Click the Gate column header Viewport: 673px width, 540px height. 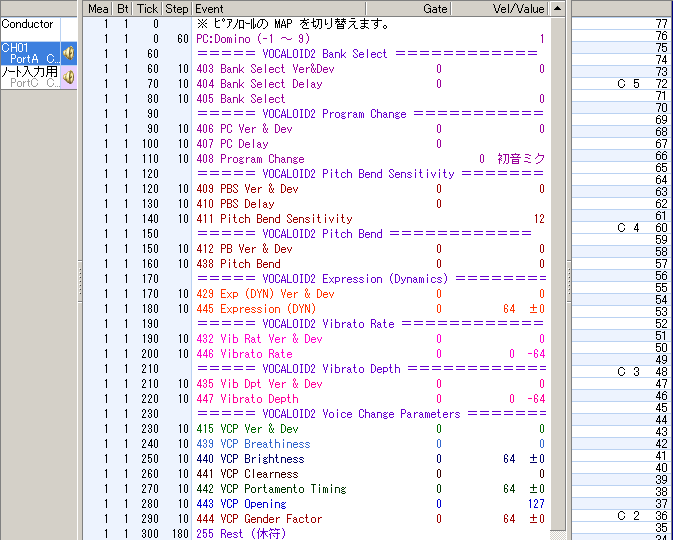tap(435, 8)
